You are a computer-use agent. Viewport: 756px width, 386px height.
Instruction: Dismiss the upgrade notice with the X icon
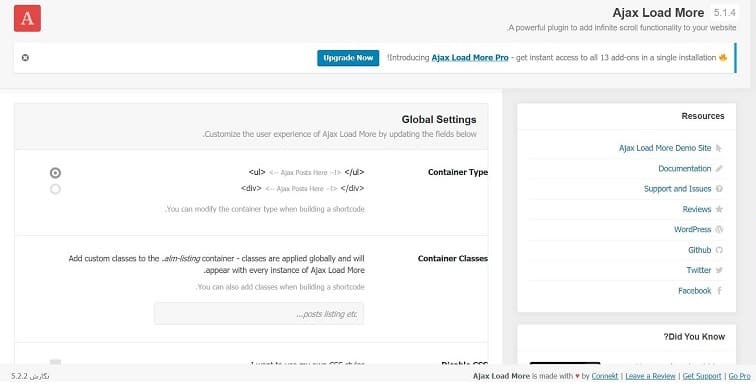pyautogui.click(x=25, y=58)
